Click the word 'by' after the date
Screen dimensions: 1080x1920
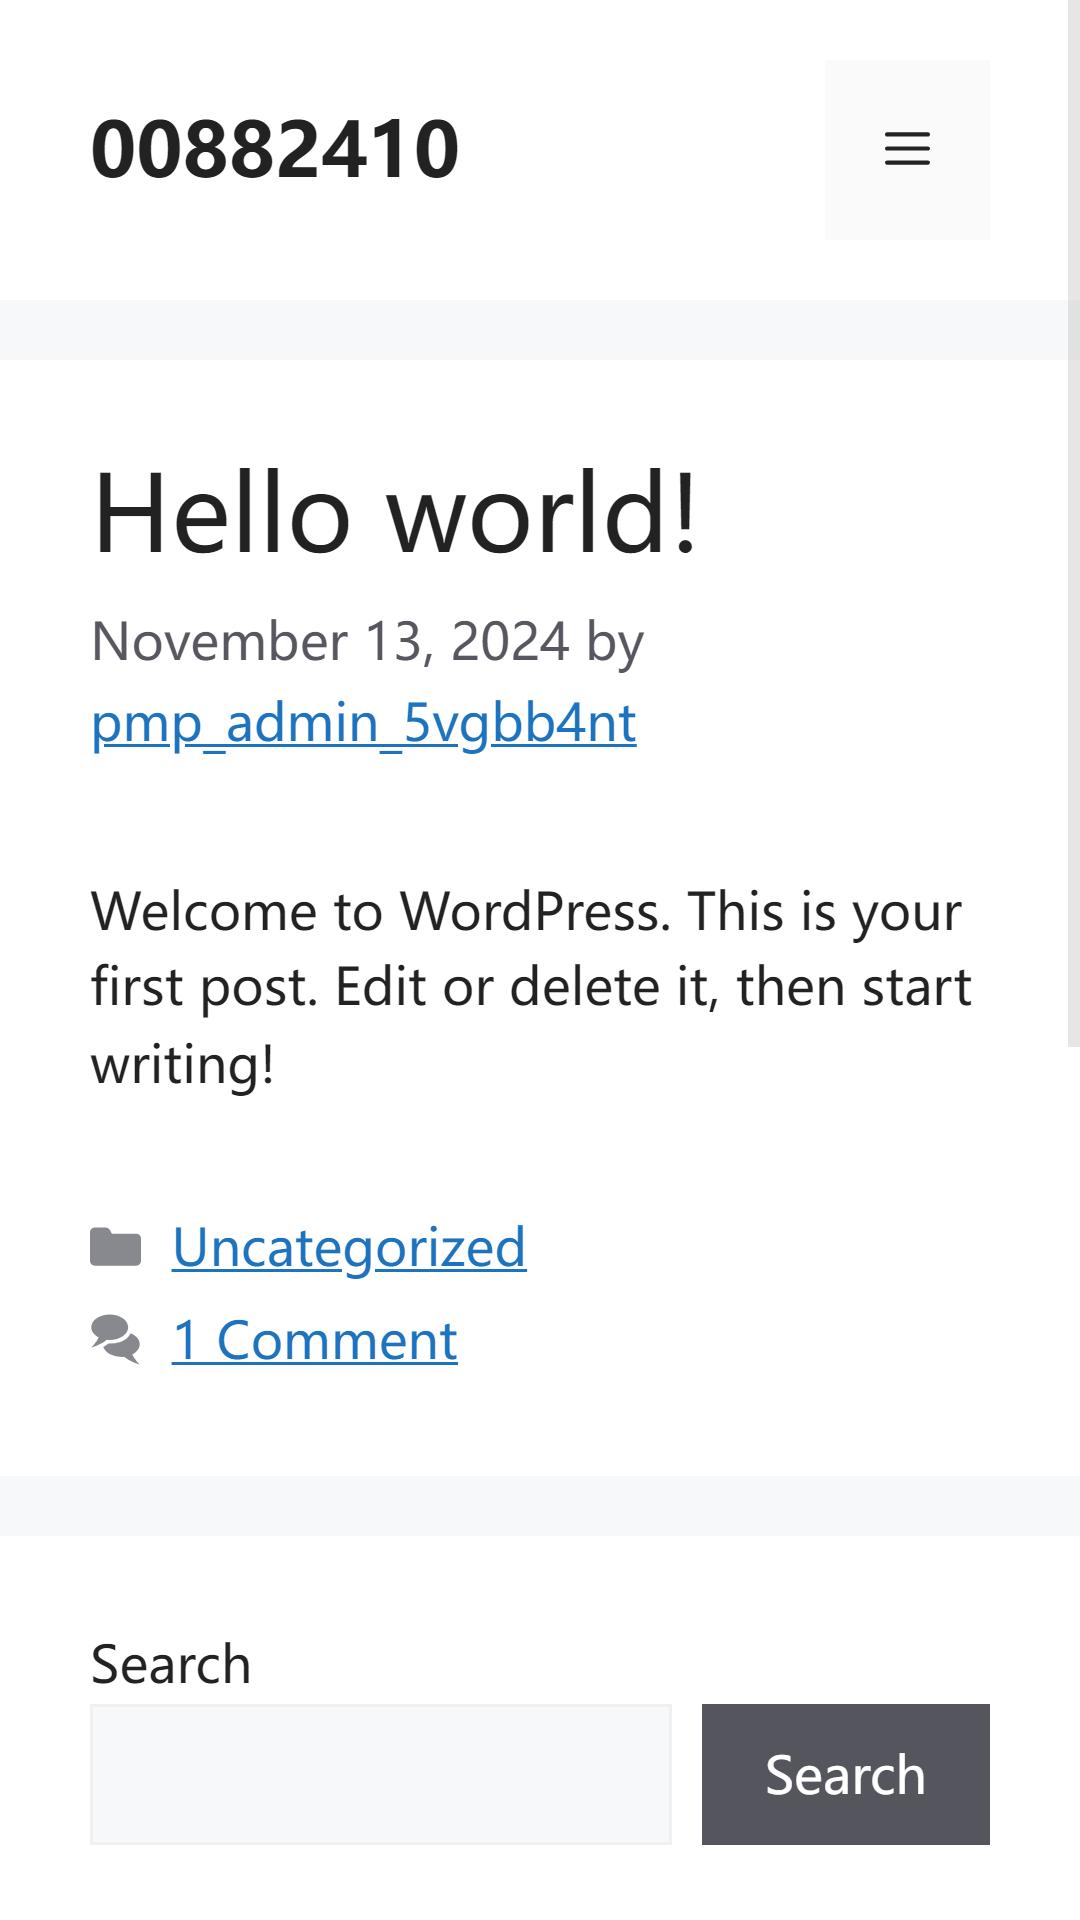[x=615, y=643]
